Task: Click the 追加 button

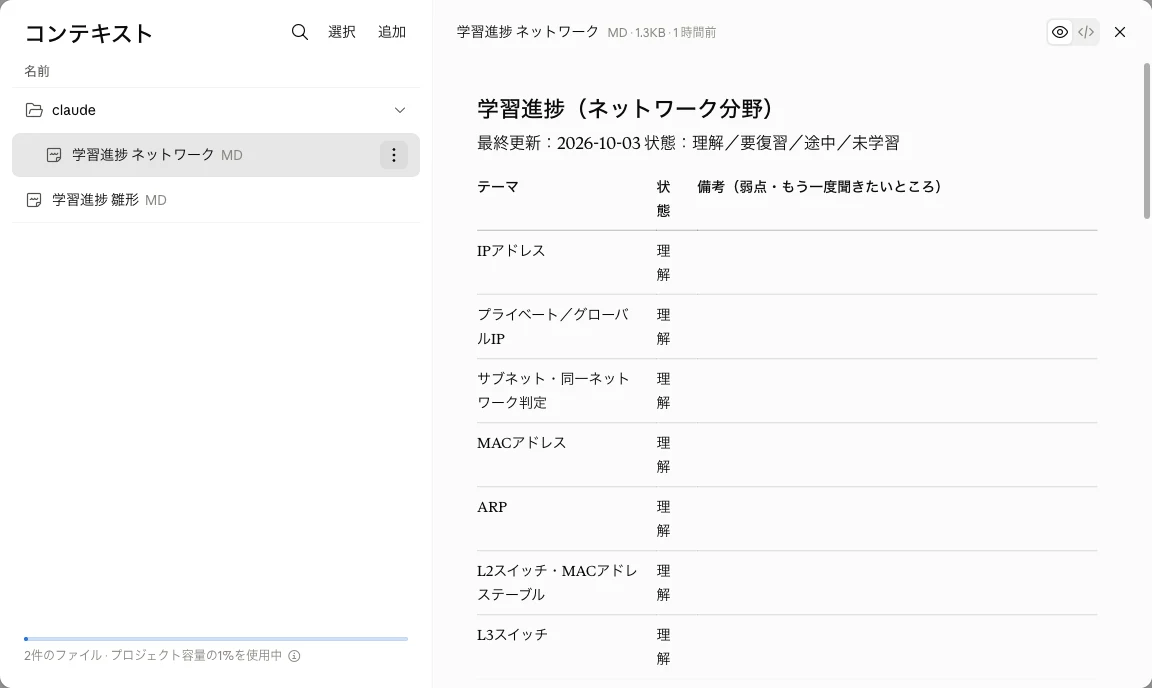Action: click(392, 32)
